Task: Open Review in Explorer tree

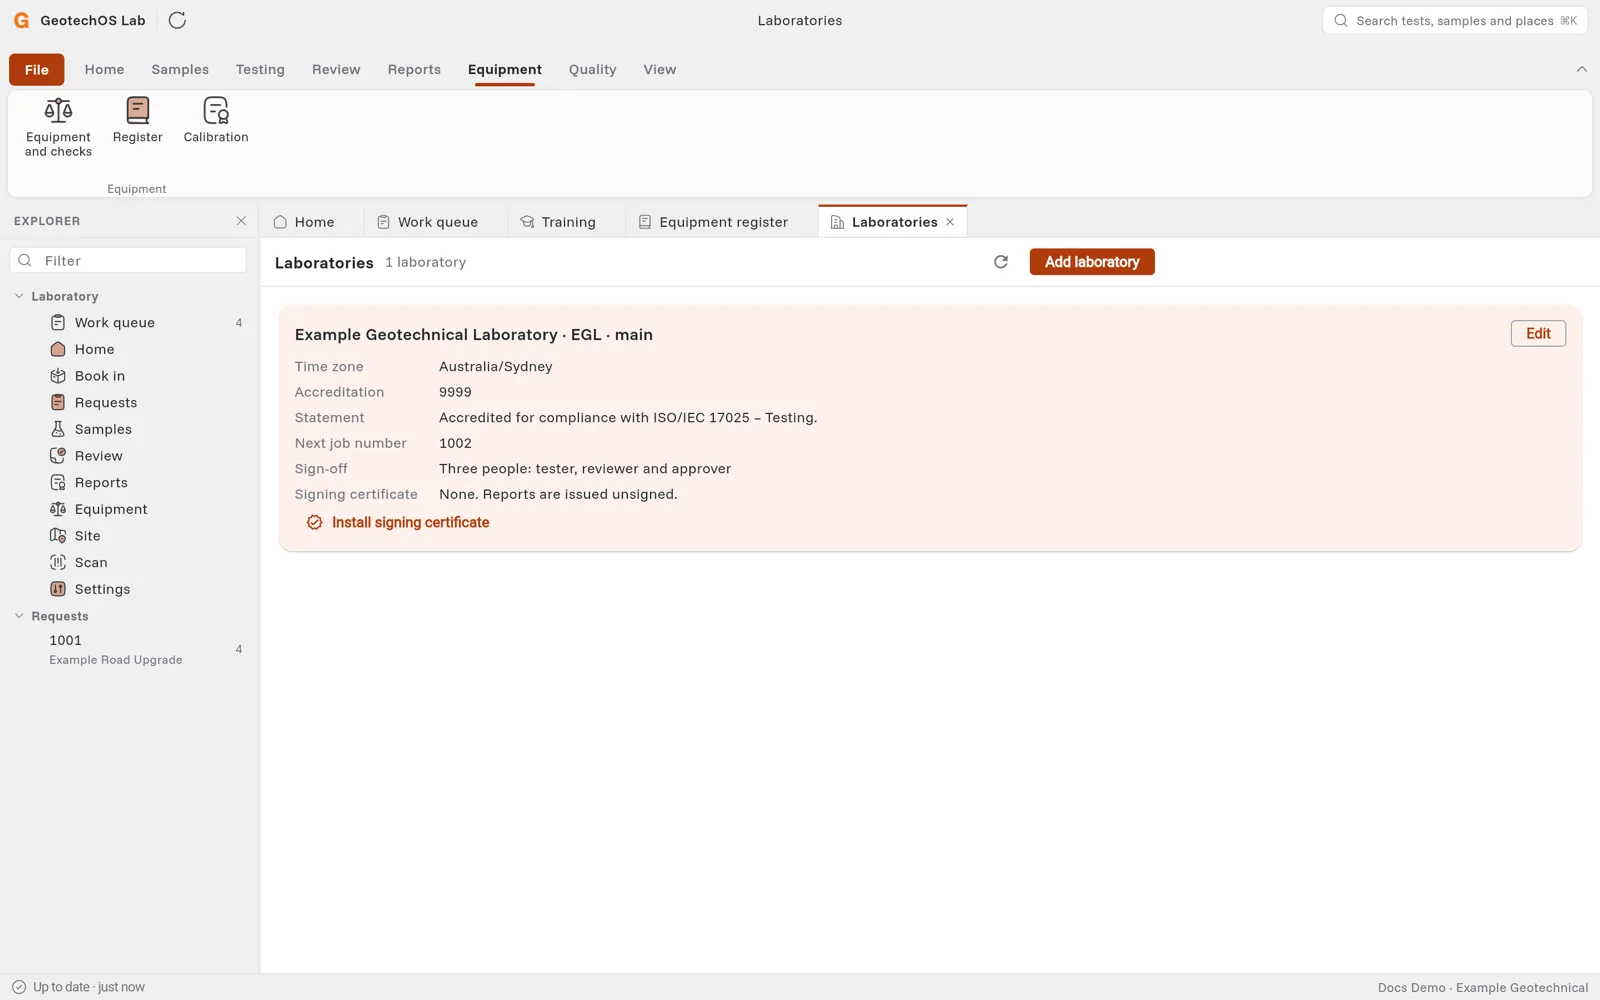Action: click(x=129, y=456)
